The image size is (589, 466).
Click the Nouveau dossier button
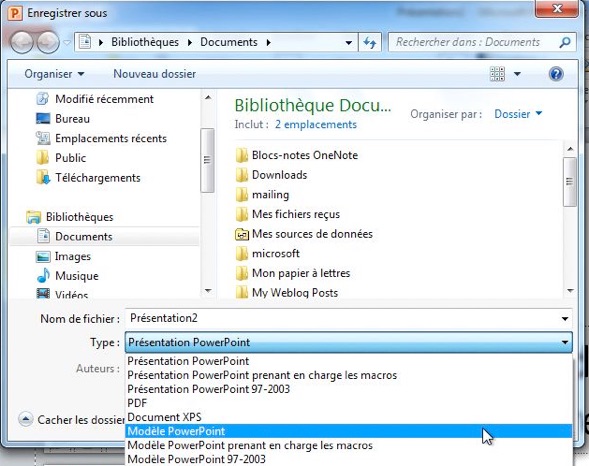click(154, 74)
